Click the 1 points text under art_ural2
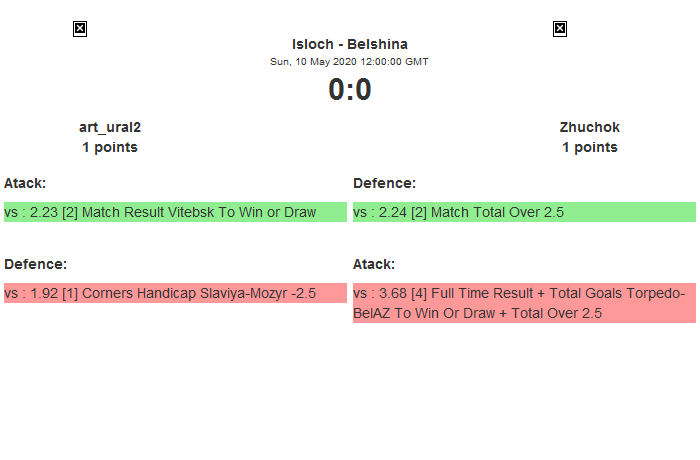Screen dimensions: 700x460 pyautogui.click(x=110, y=147)
